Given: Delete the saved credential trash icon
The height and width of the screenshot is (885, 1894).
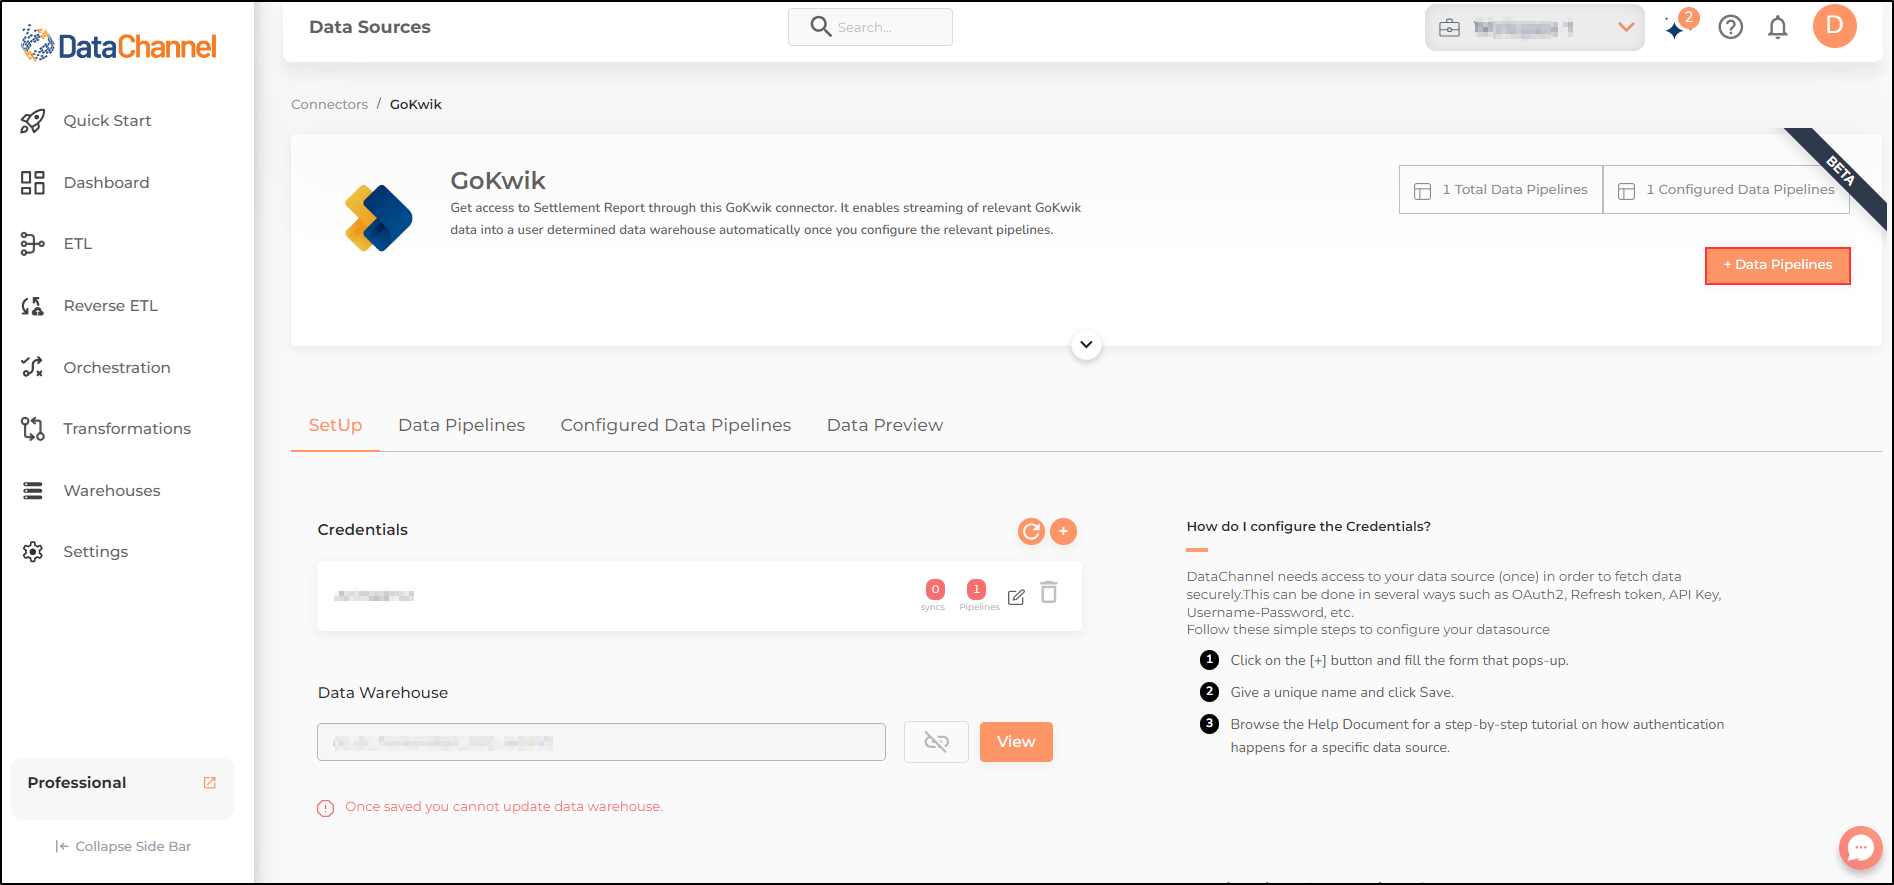Looking at the screenshot, I should click(x=1049, y=593).
